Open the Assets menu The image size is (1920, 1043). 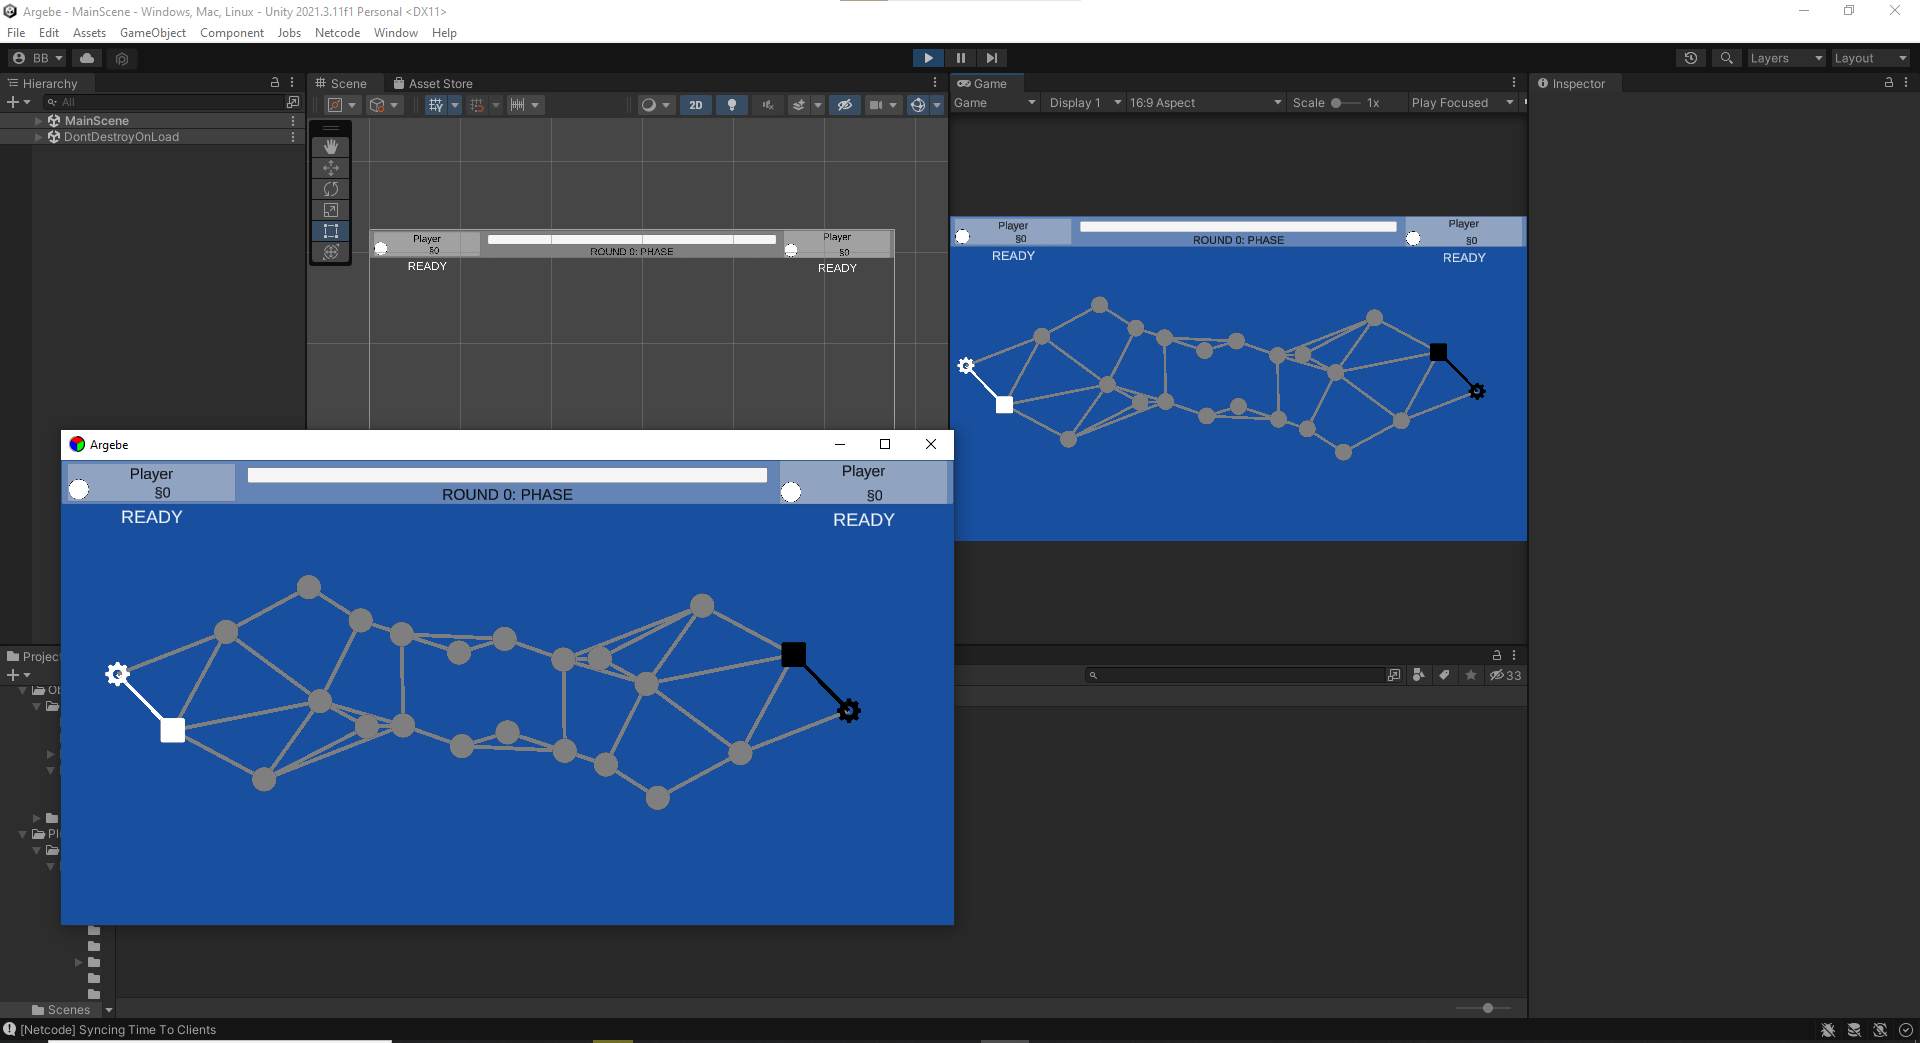(x=89, y=33)
